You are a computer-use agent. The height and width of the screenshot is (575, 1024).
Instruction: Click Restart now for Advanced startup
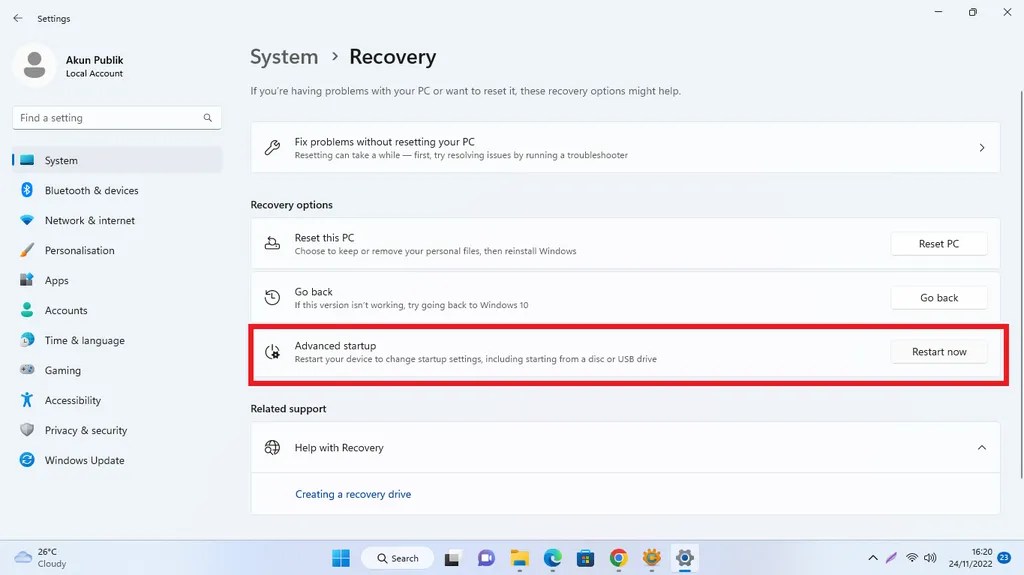pos(938,352)
